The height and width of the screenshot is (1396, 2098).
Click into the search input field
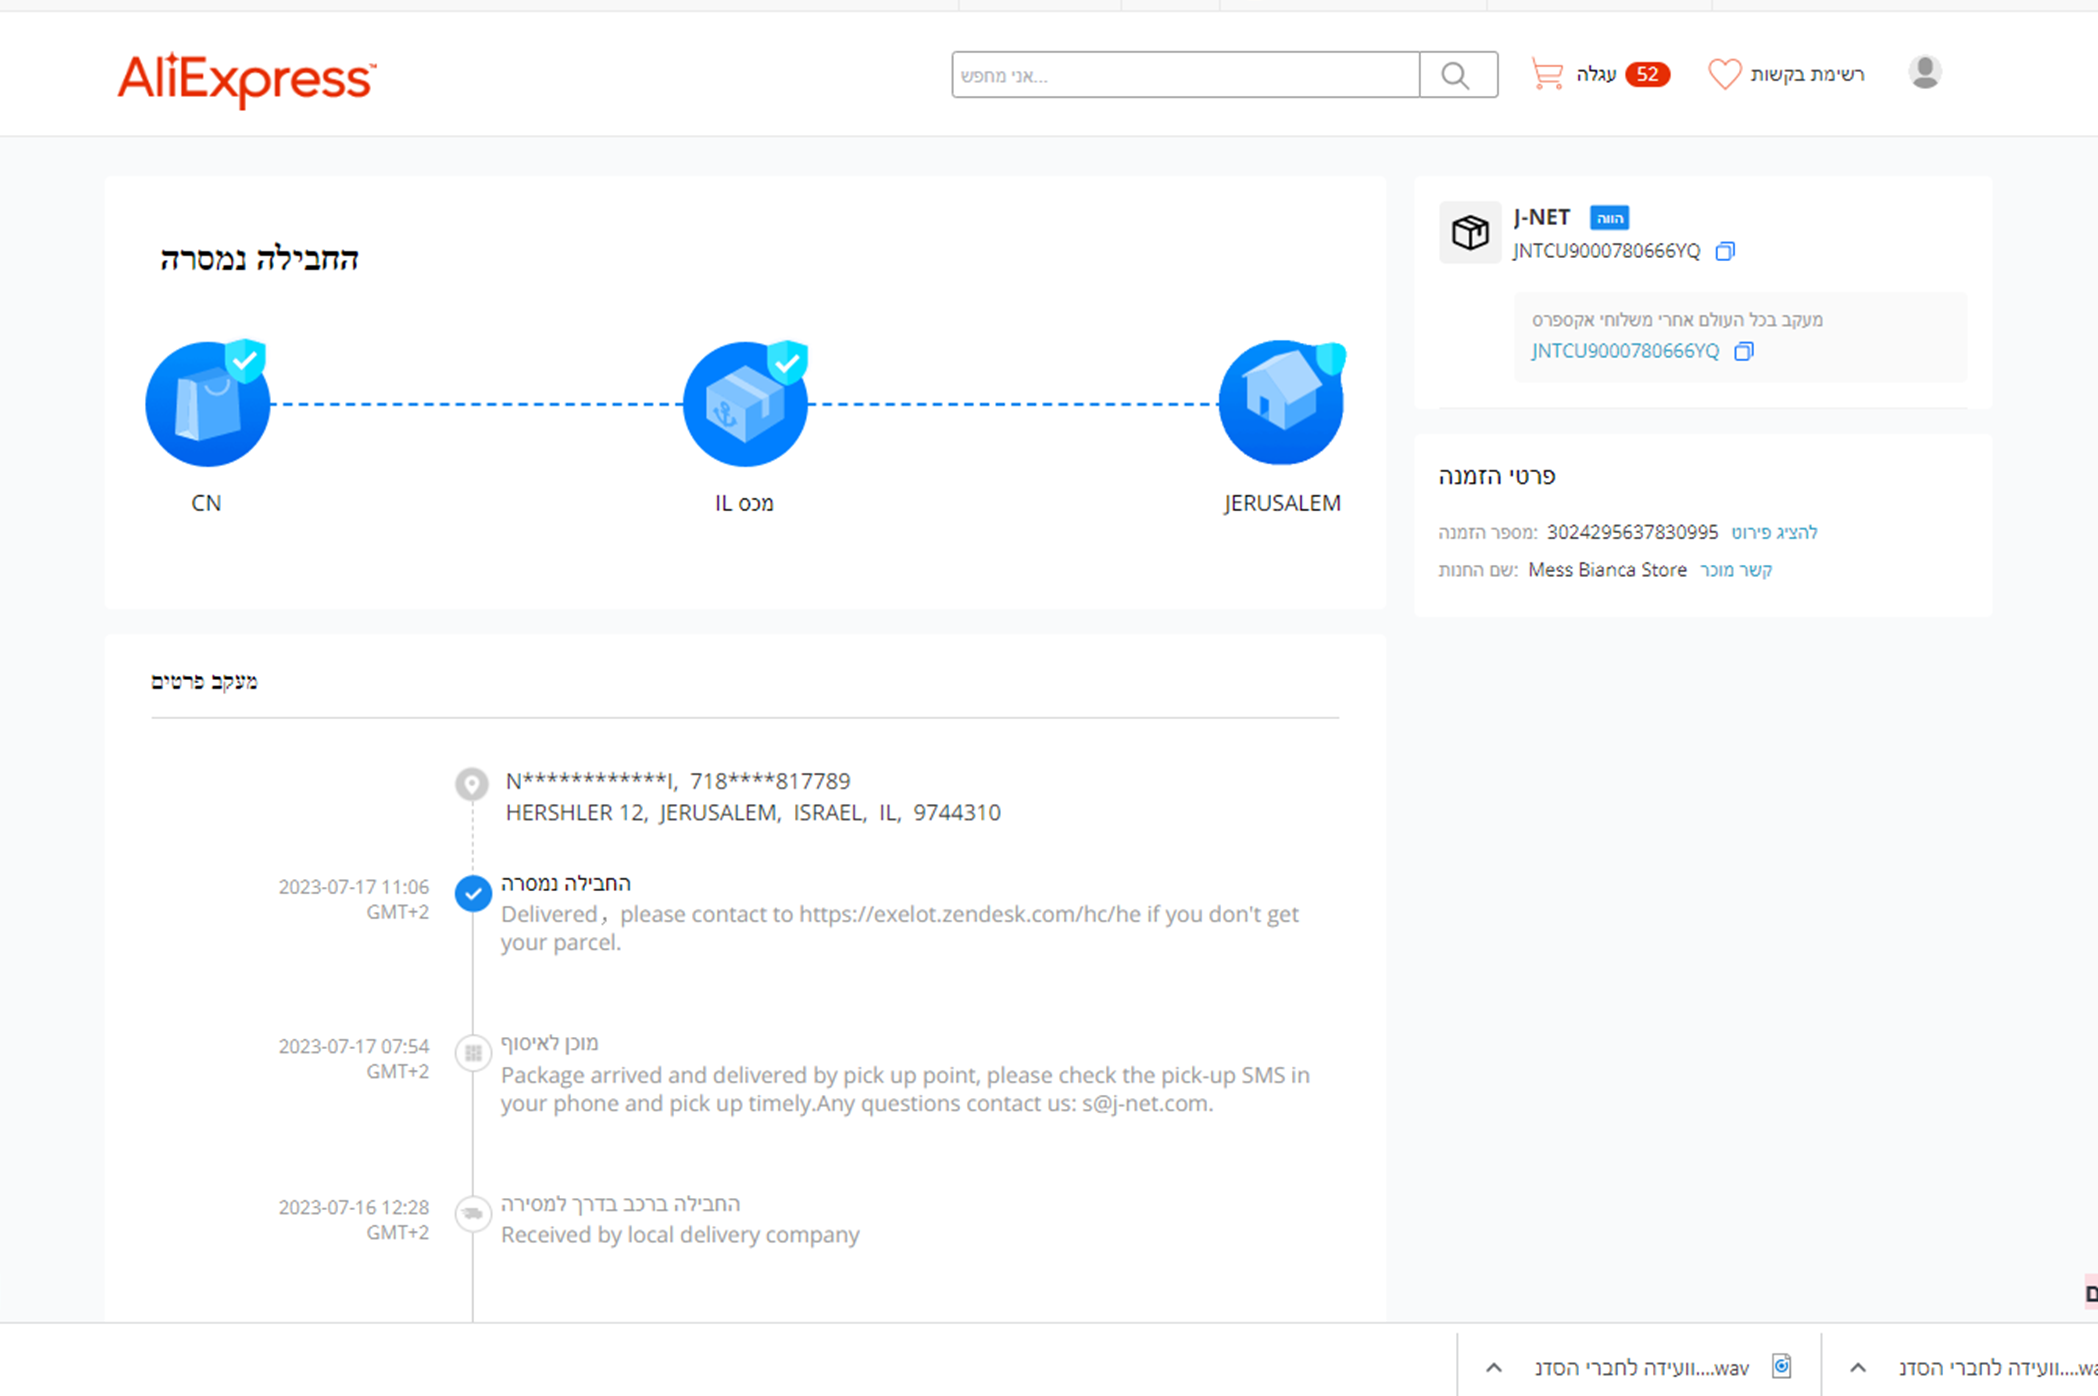click(x=1185, y=75)
